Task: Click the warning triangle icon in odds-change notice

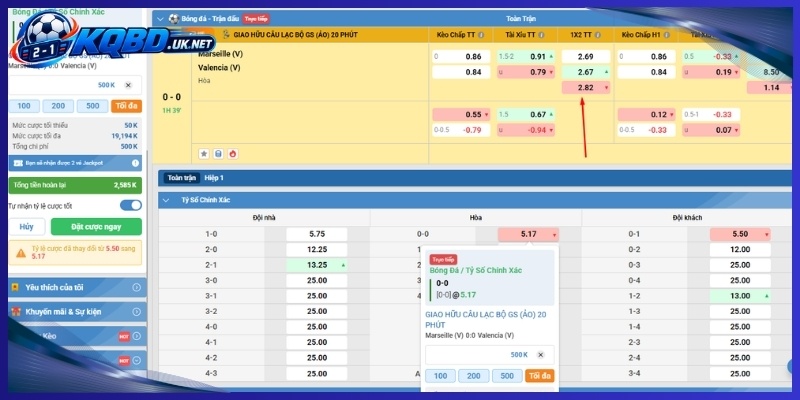Action: 21,253
